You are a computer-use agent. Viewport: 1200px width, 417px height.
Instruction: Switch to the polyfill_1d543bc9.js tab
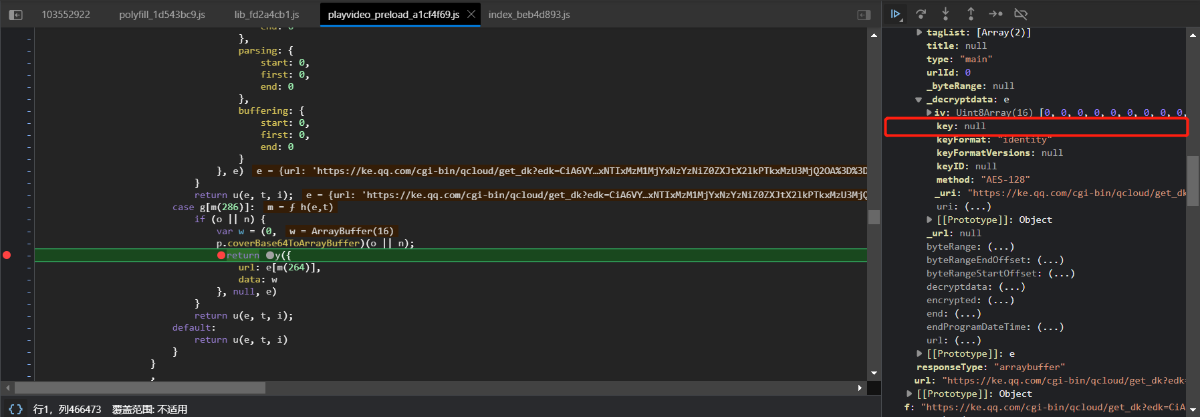(x=160, y=15)
